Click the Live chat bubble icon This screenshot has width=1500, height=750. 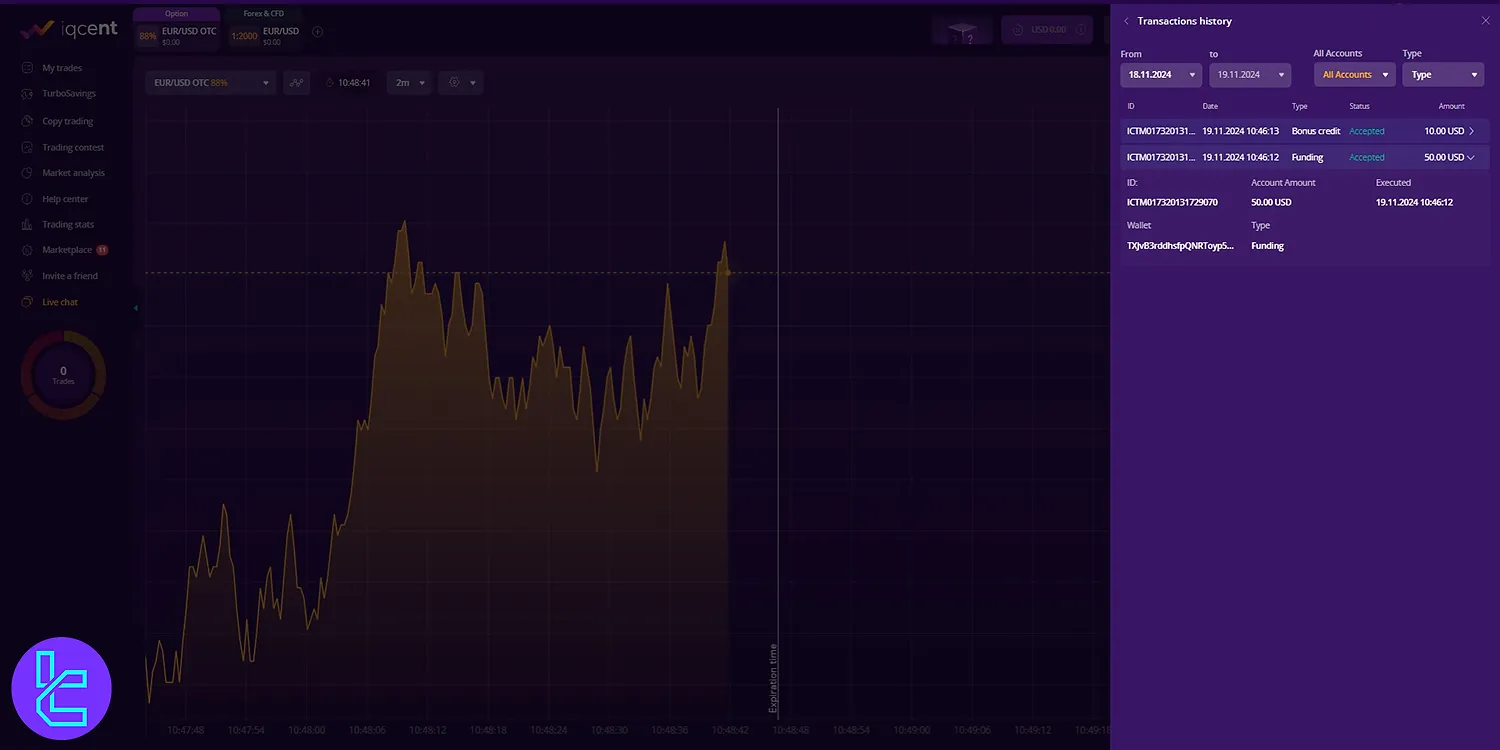click(27, 302)
